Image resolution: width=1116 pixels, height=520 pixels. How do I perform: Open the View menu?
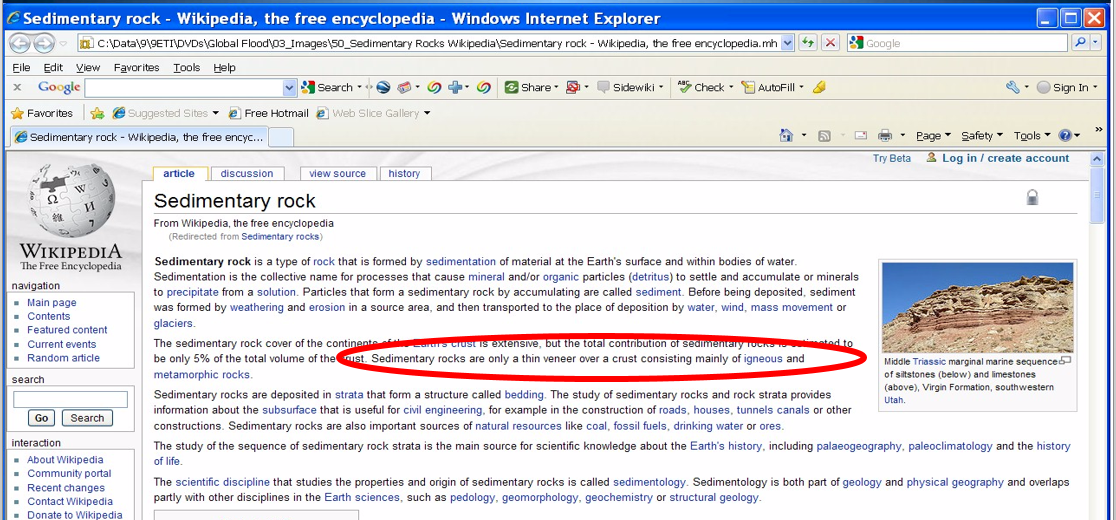click(88, 68)
